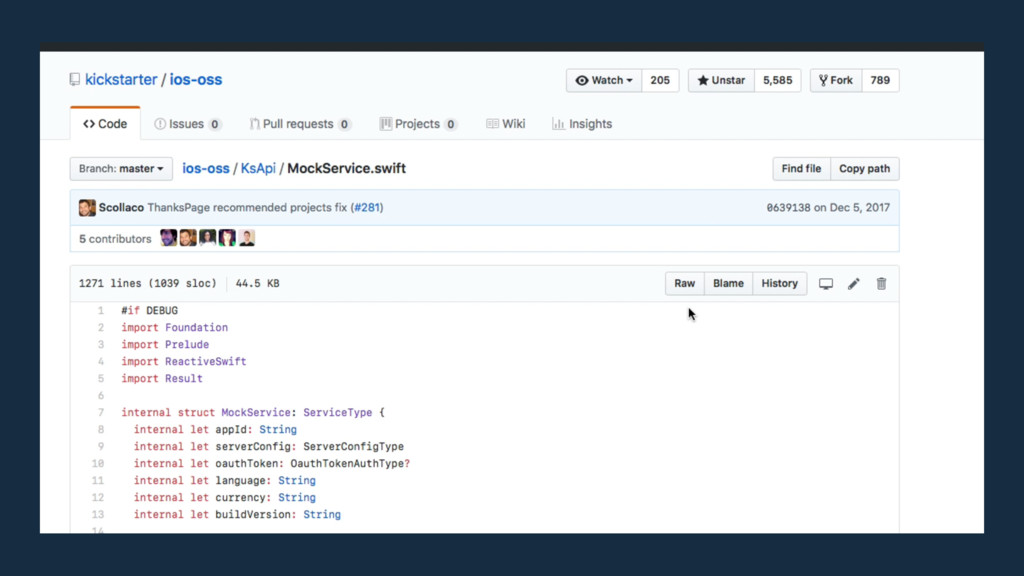Click the 'import Foundation' code line
The height and width of the screenshot is (576, 1024).
pyautogui.click(x=174, y=328)
